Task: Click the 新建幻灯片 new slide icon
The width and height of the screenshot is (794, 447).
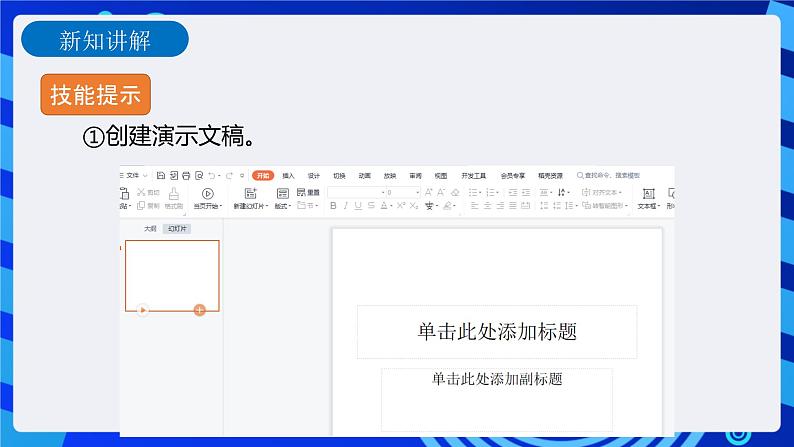Action: coord(251,193)
